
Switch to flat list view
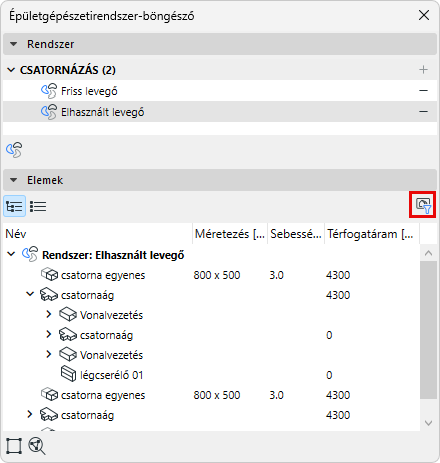(x=38, y=206)
